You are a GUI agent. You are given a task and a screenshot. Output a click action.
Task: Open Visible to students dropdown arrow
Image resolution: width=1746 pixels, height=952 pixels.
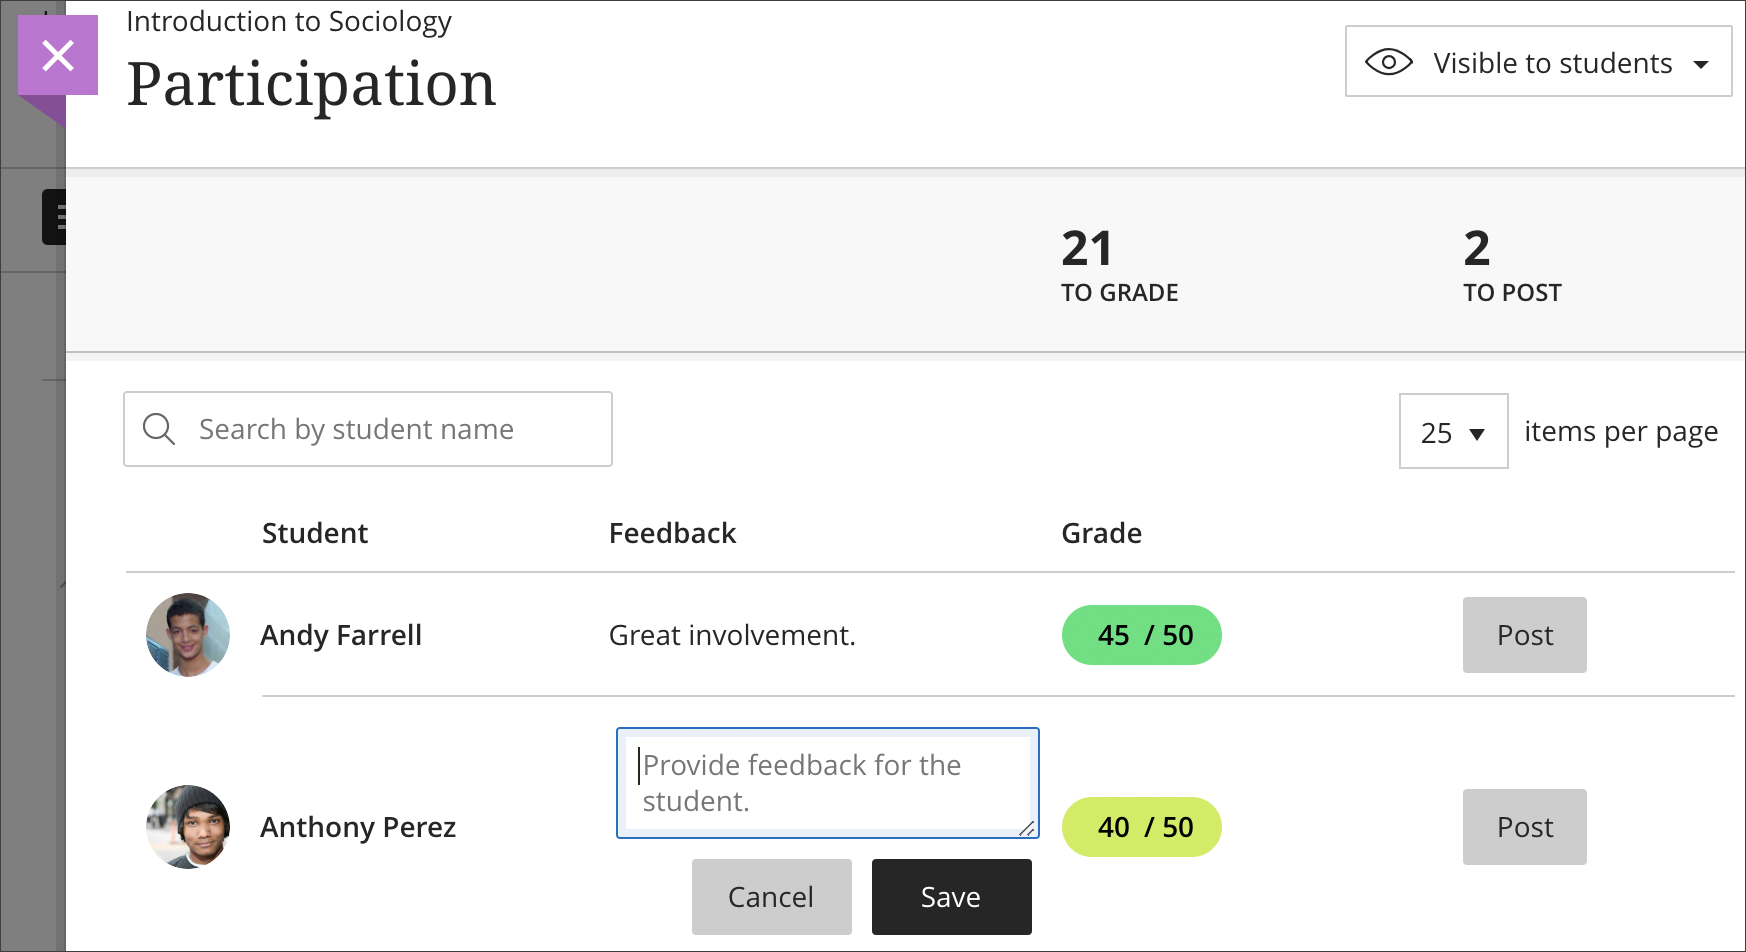tap(1700, 64)
